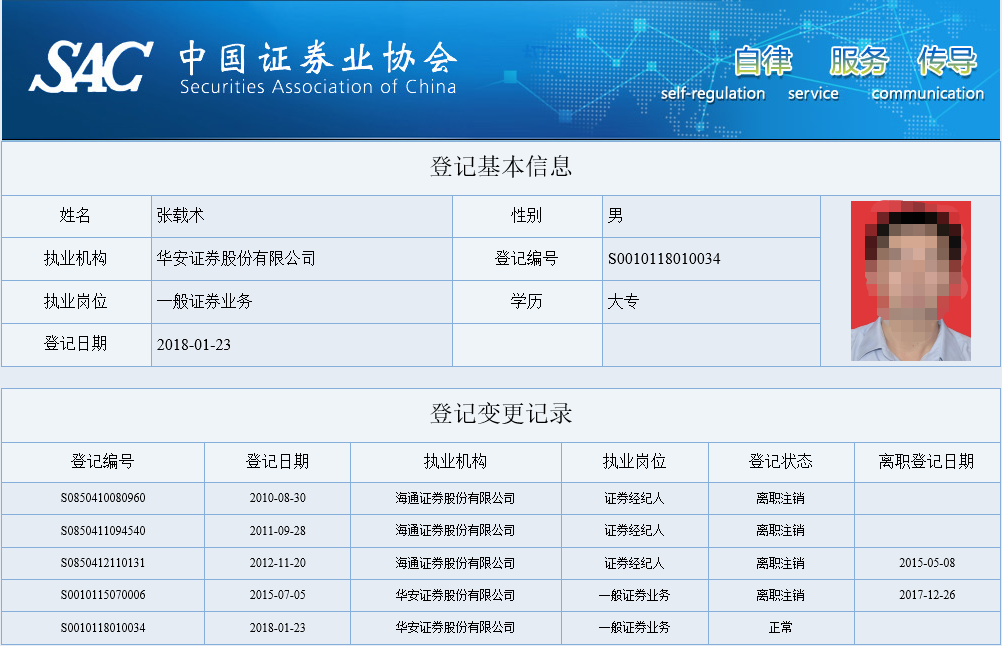Click registration date 2018-01-23 in basic info
The image size is (1002, 646).
pos(194,345)
